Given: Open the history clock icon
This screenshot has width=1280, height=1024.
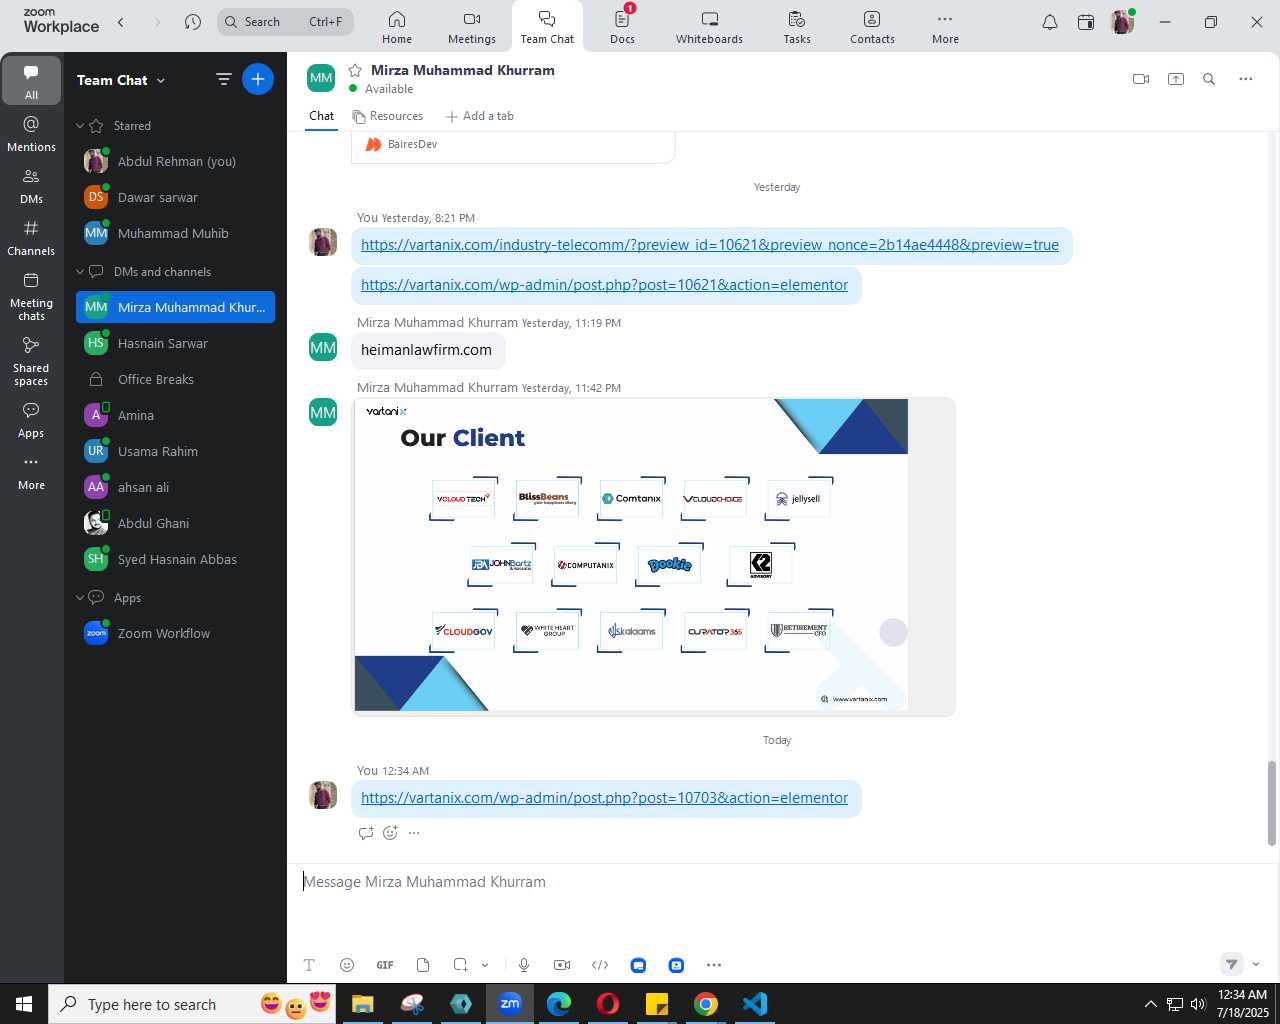Looking at the screenshot, I should 193,22.
